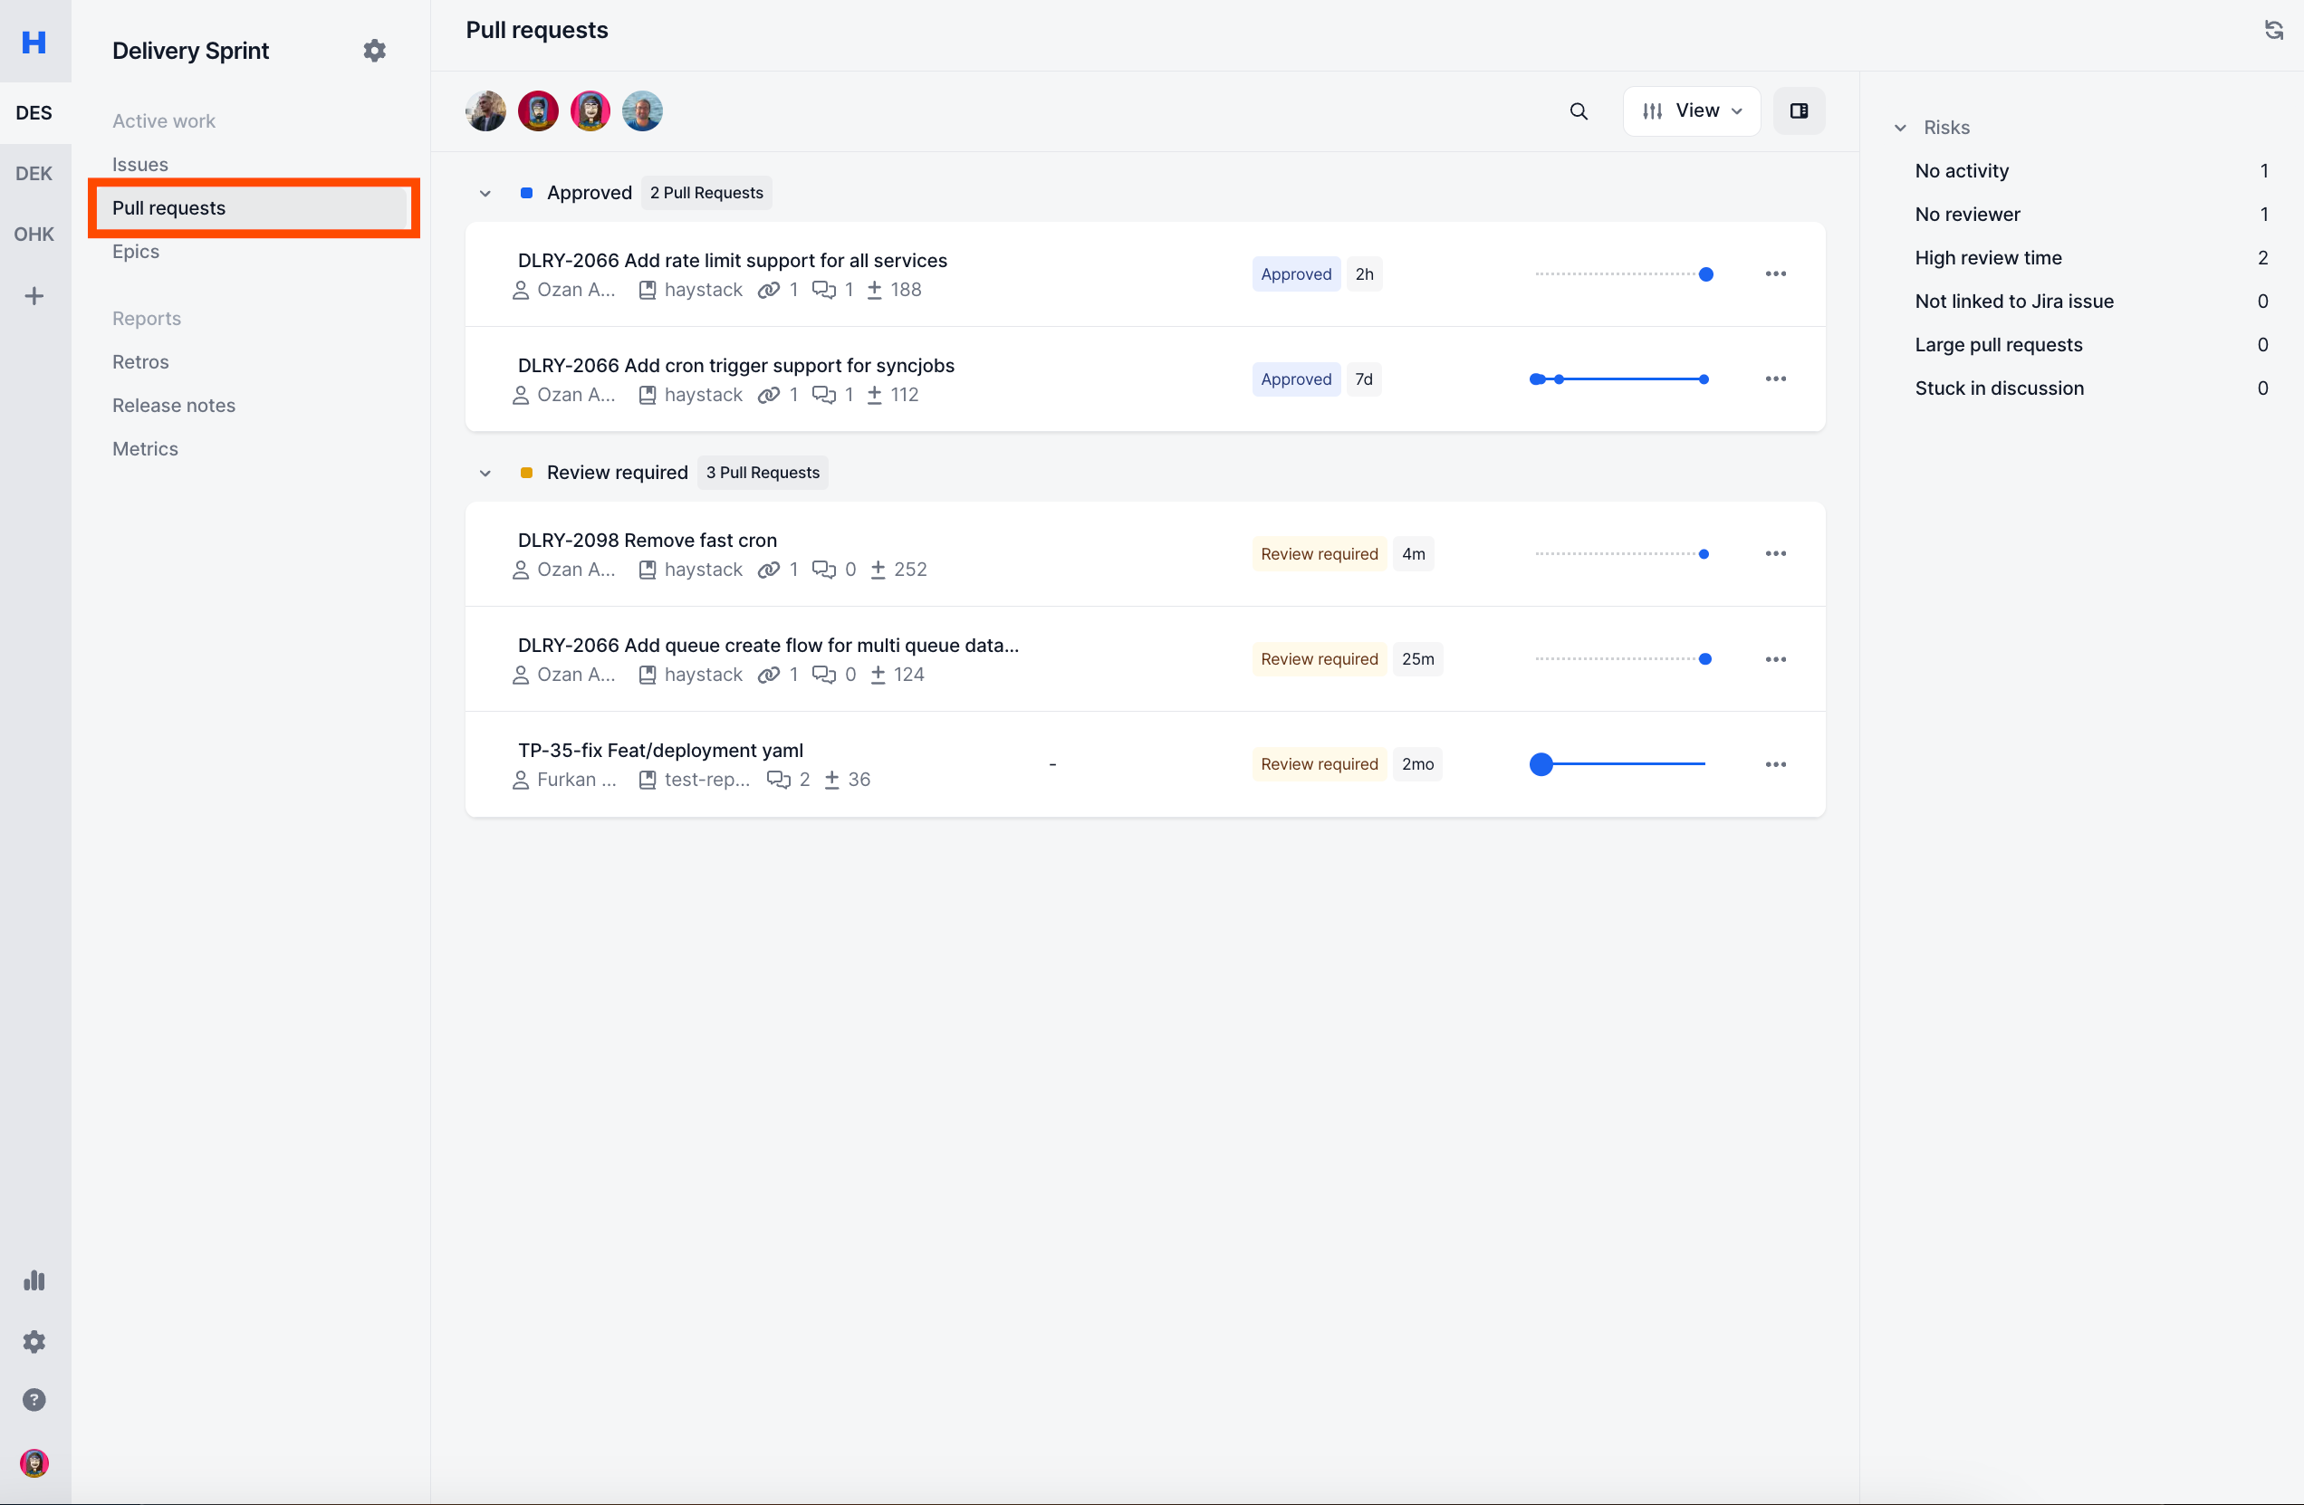This screenshot has width=2304, height=1505.
Task: Open more options for Remove fast cron
Action: click(x=1775, y=554)
